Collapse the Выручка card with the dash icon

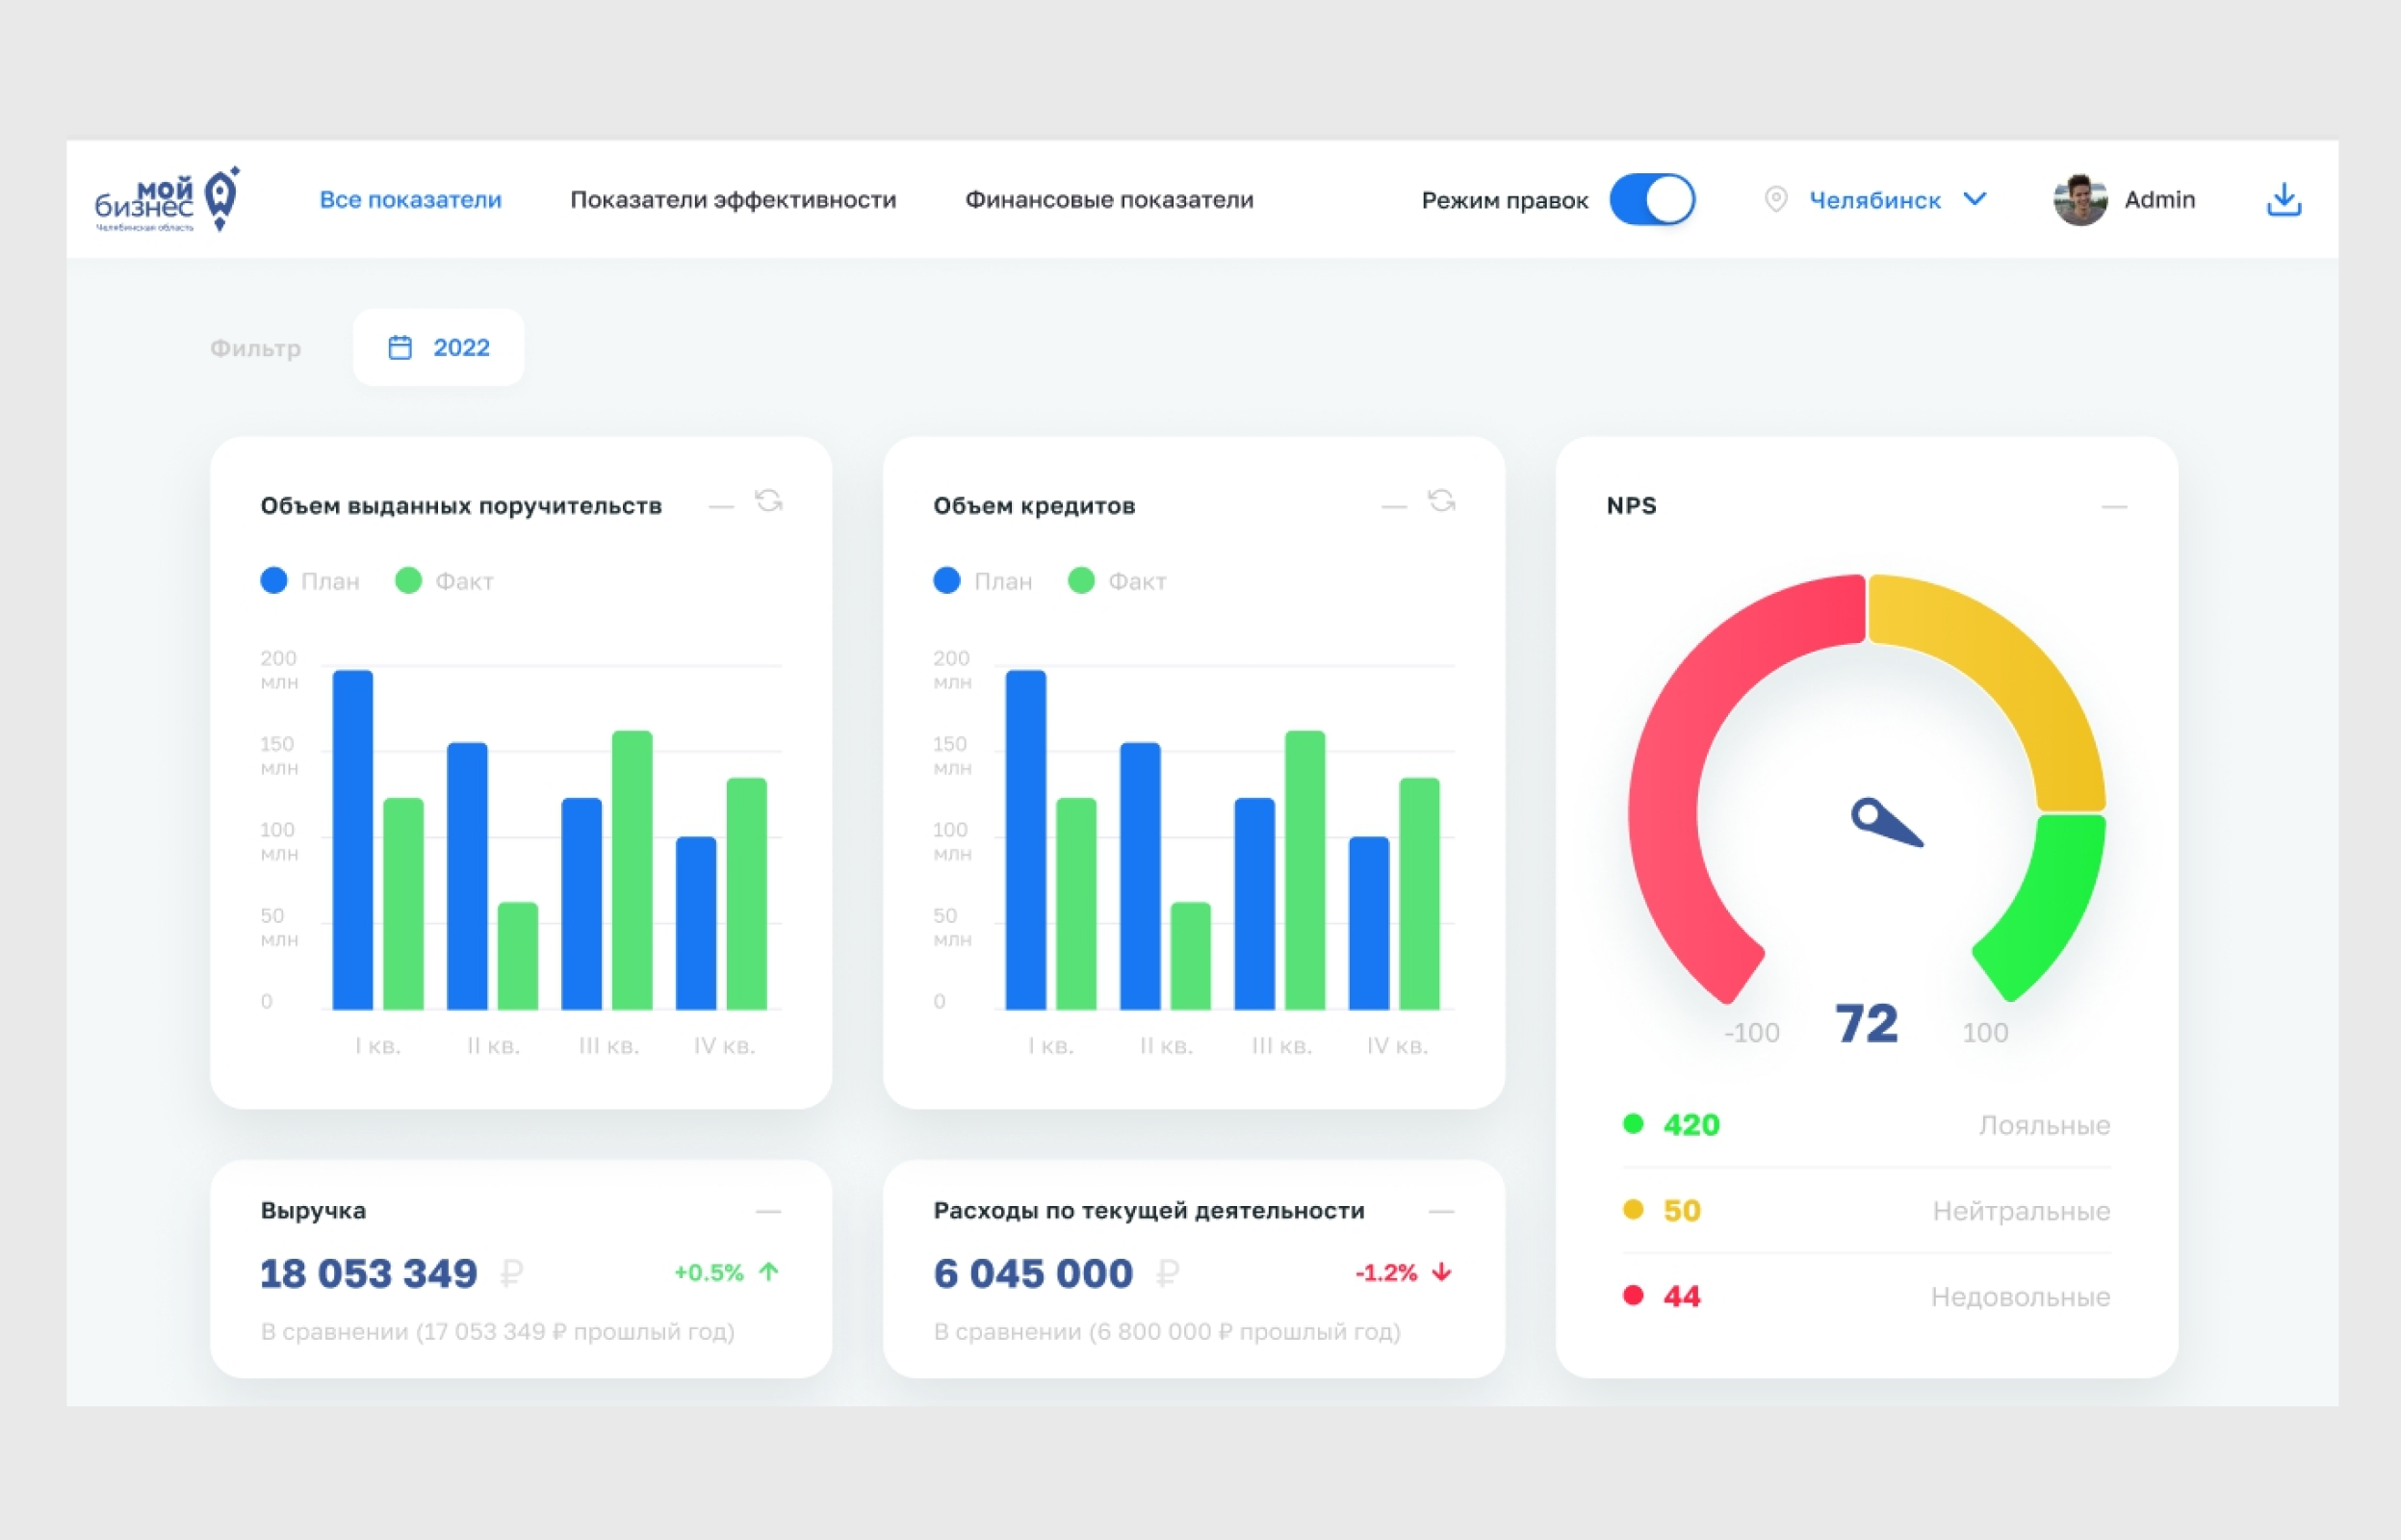click(768, 1211)
